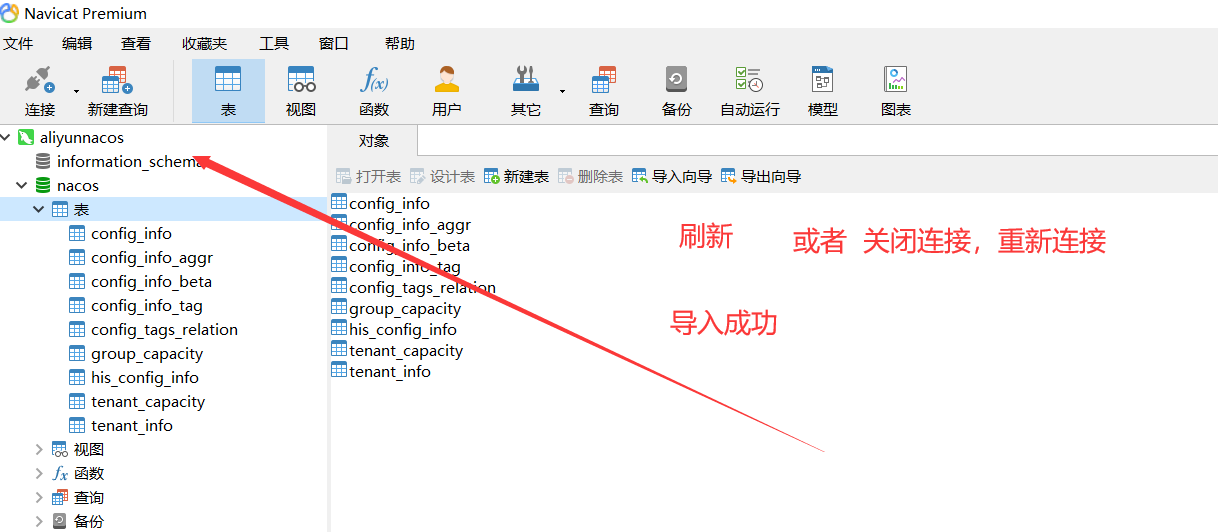Click tenant_capacity table icon in object list
1218x532 pixels.
click(x=339, y=350)
